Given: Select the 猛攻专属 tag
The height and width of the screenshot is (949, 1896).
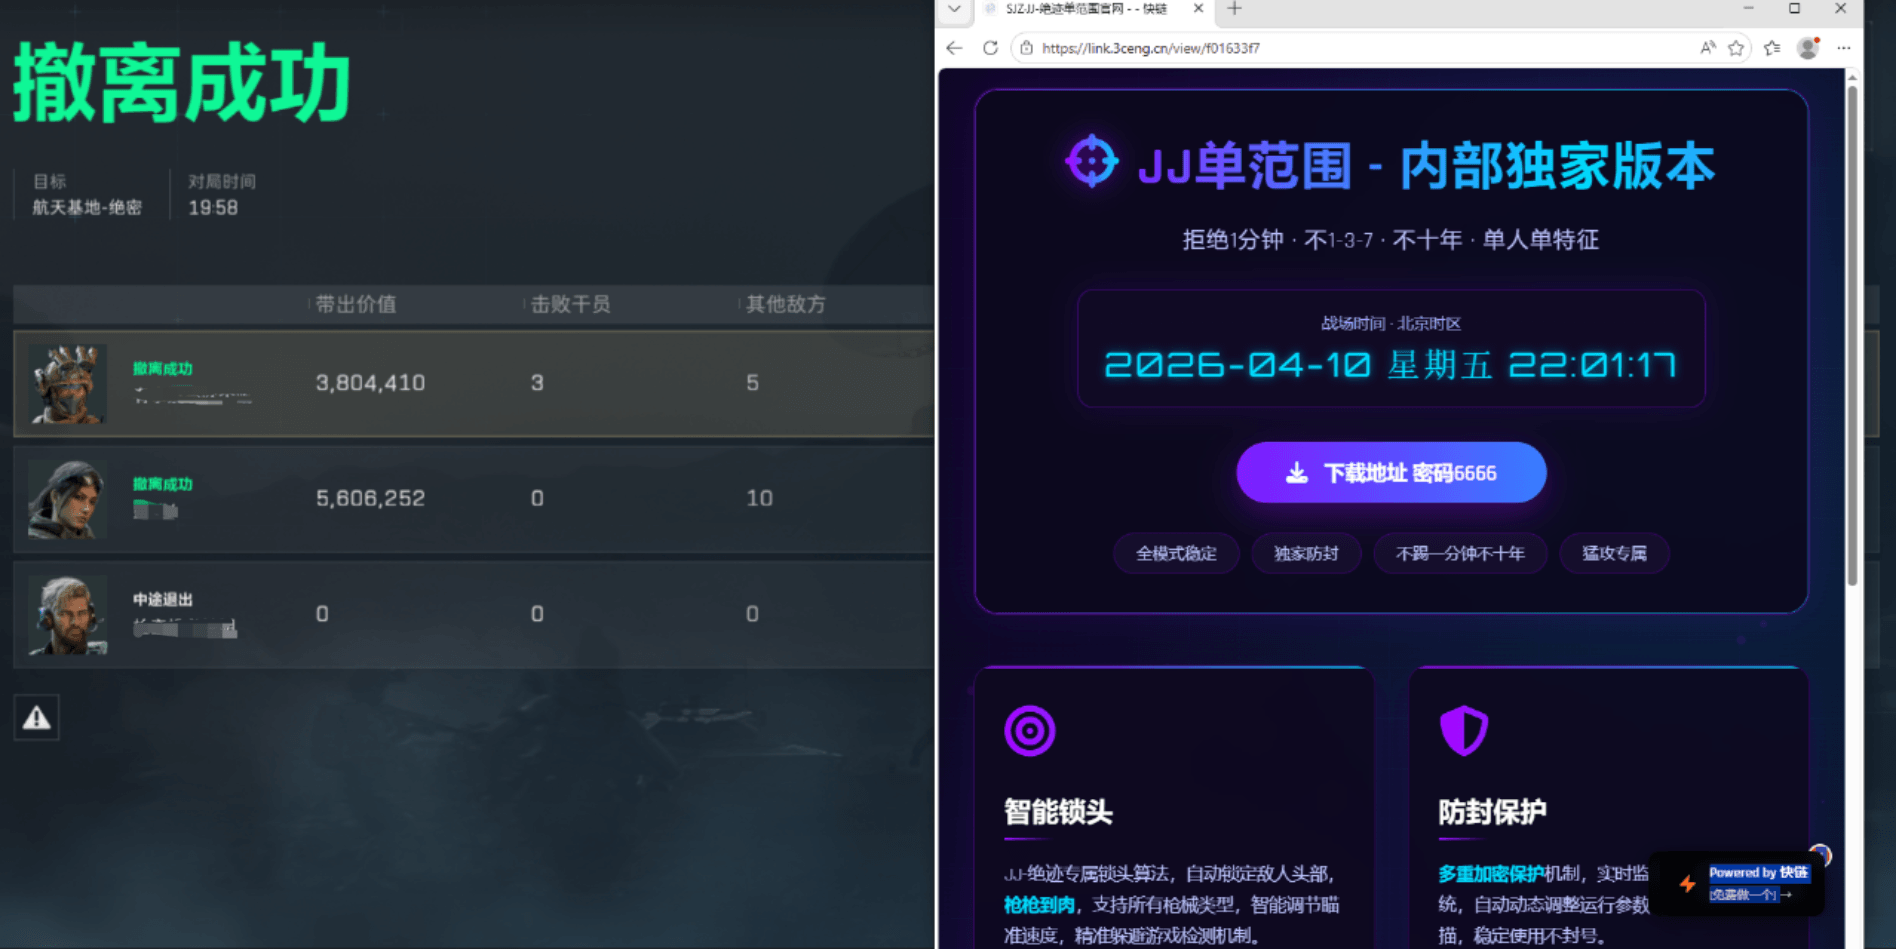Looking at the screenshot, I should tap(1614, 554).
